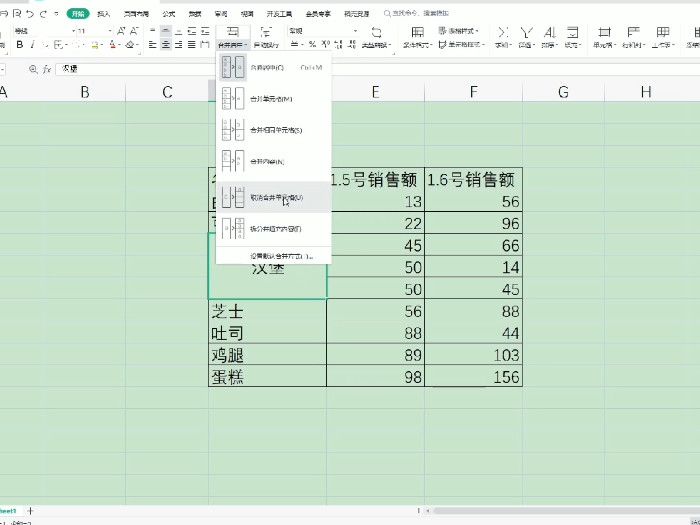The height and width of the screenshot is (525, 700).
Task: Select the 开始 ribbon tab
Action: pyautogui.click(x=78, y=14)
